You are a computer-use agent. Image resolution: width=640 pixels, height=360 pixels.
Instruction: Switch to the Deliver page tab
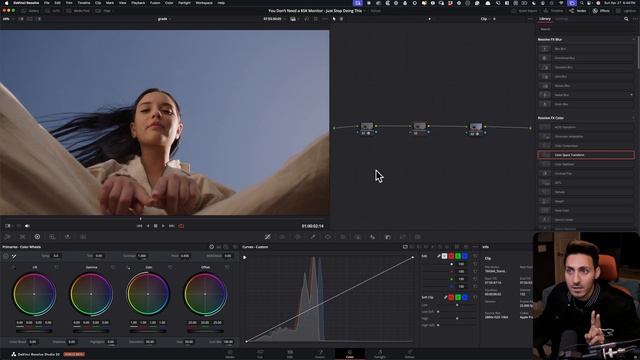coord(410,353)
